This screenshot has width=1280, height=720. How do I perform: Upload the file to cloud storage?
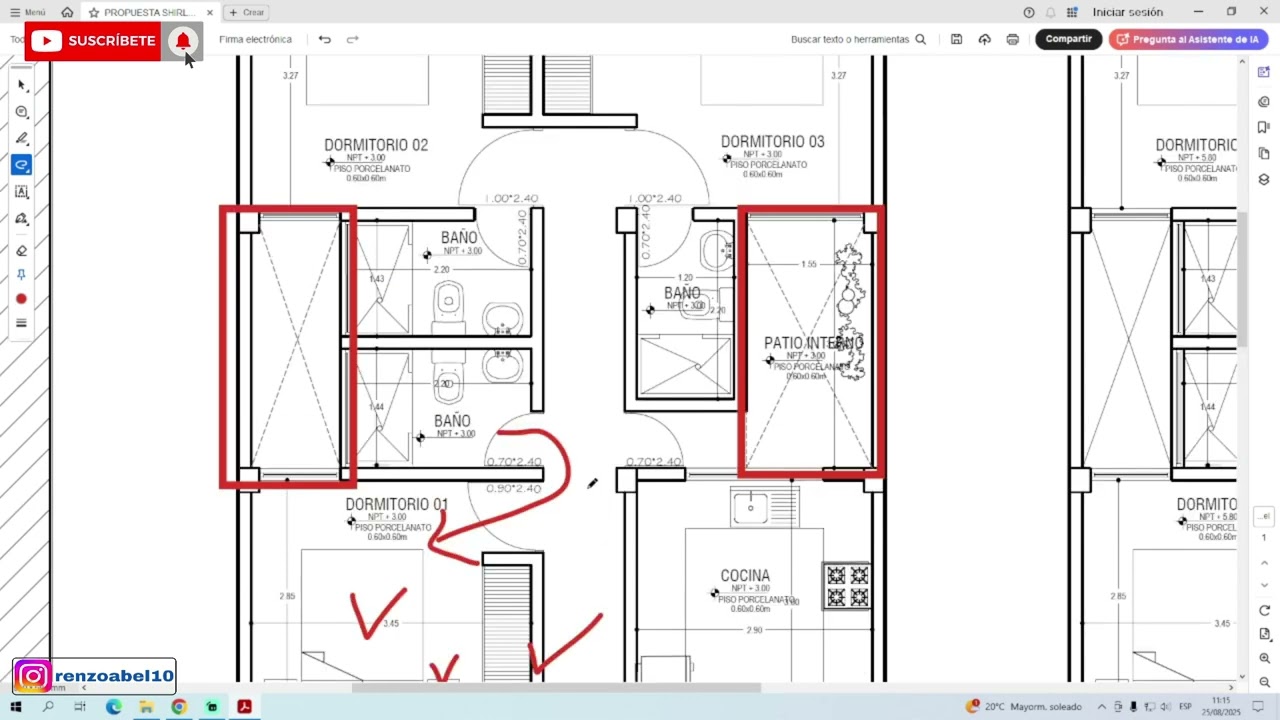click(x=984, y=39)
